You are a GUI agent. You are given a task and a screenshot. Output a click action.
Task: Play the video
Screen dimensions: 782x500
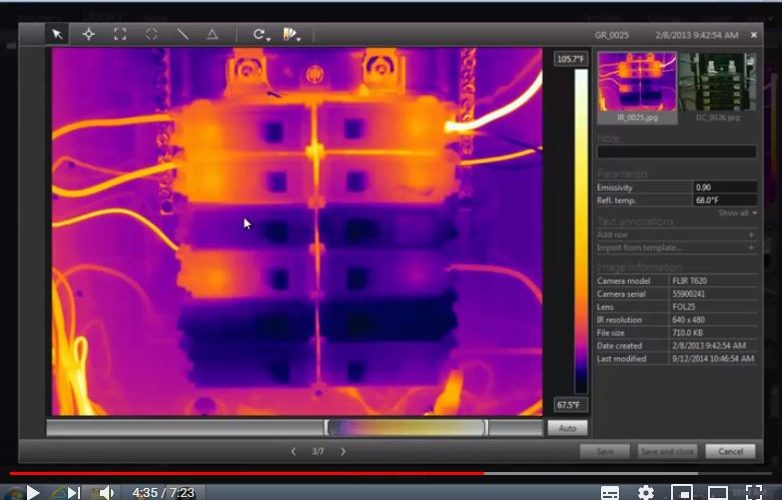[x=32, y=493]
